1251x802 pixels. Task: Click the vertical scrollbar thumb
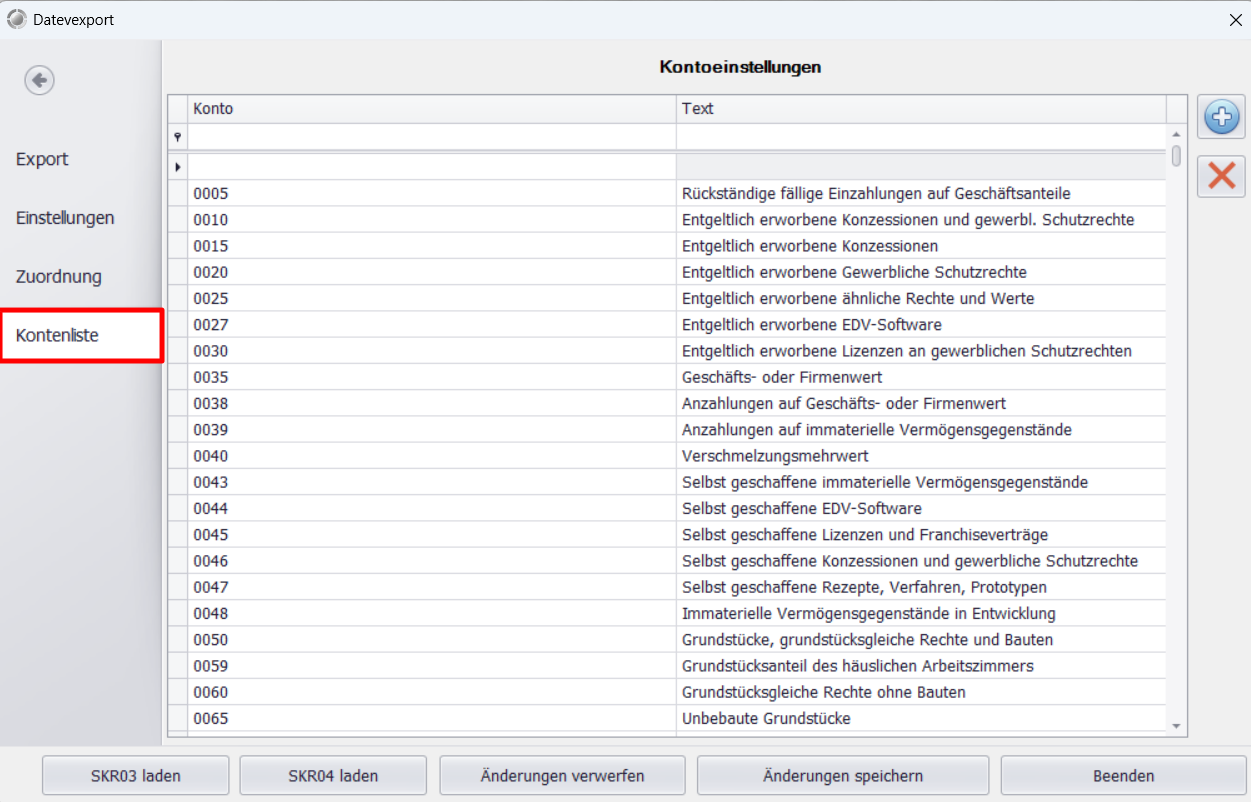pyautogui.click(x=1177, y=156)
